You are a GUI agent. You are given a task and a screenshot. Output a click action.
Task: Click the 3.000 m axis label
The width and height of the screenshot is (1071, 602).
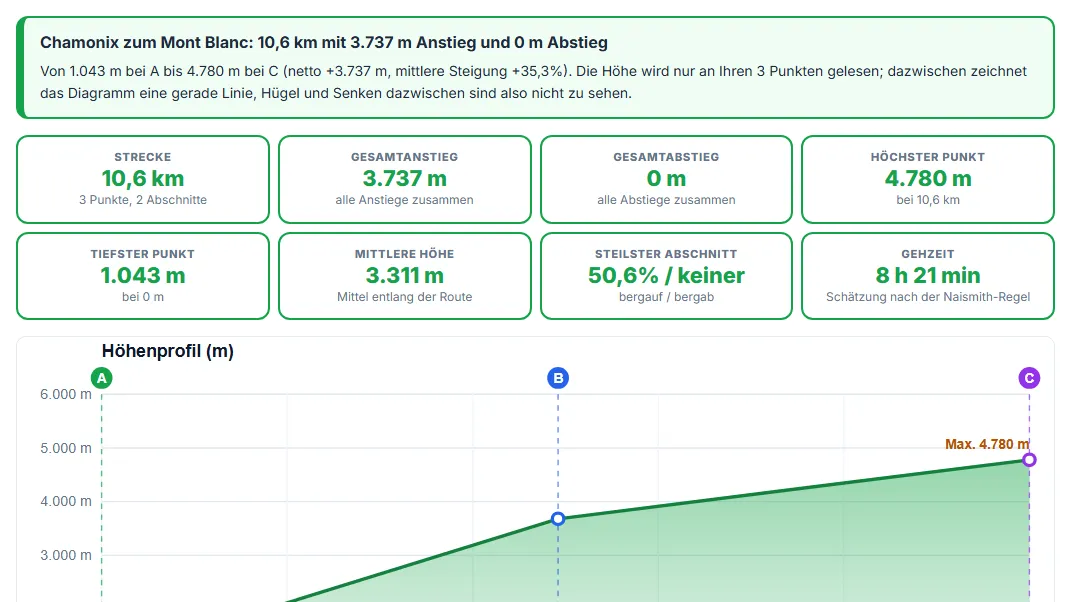click(x=66, y=556)
